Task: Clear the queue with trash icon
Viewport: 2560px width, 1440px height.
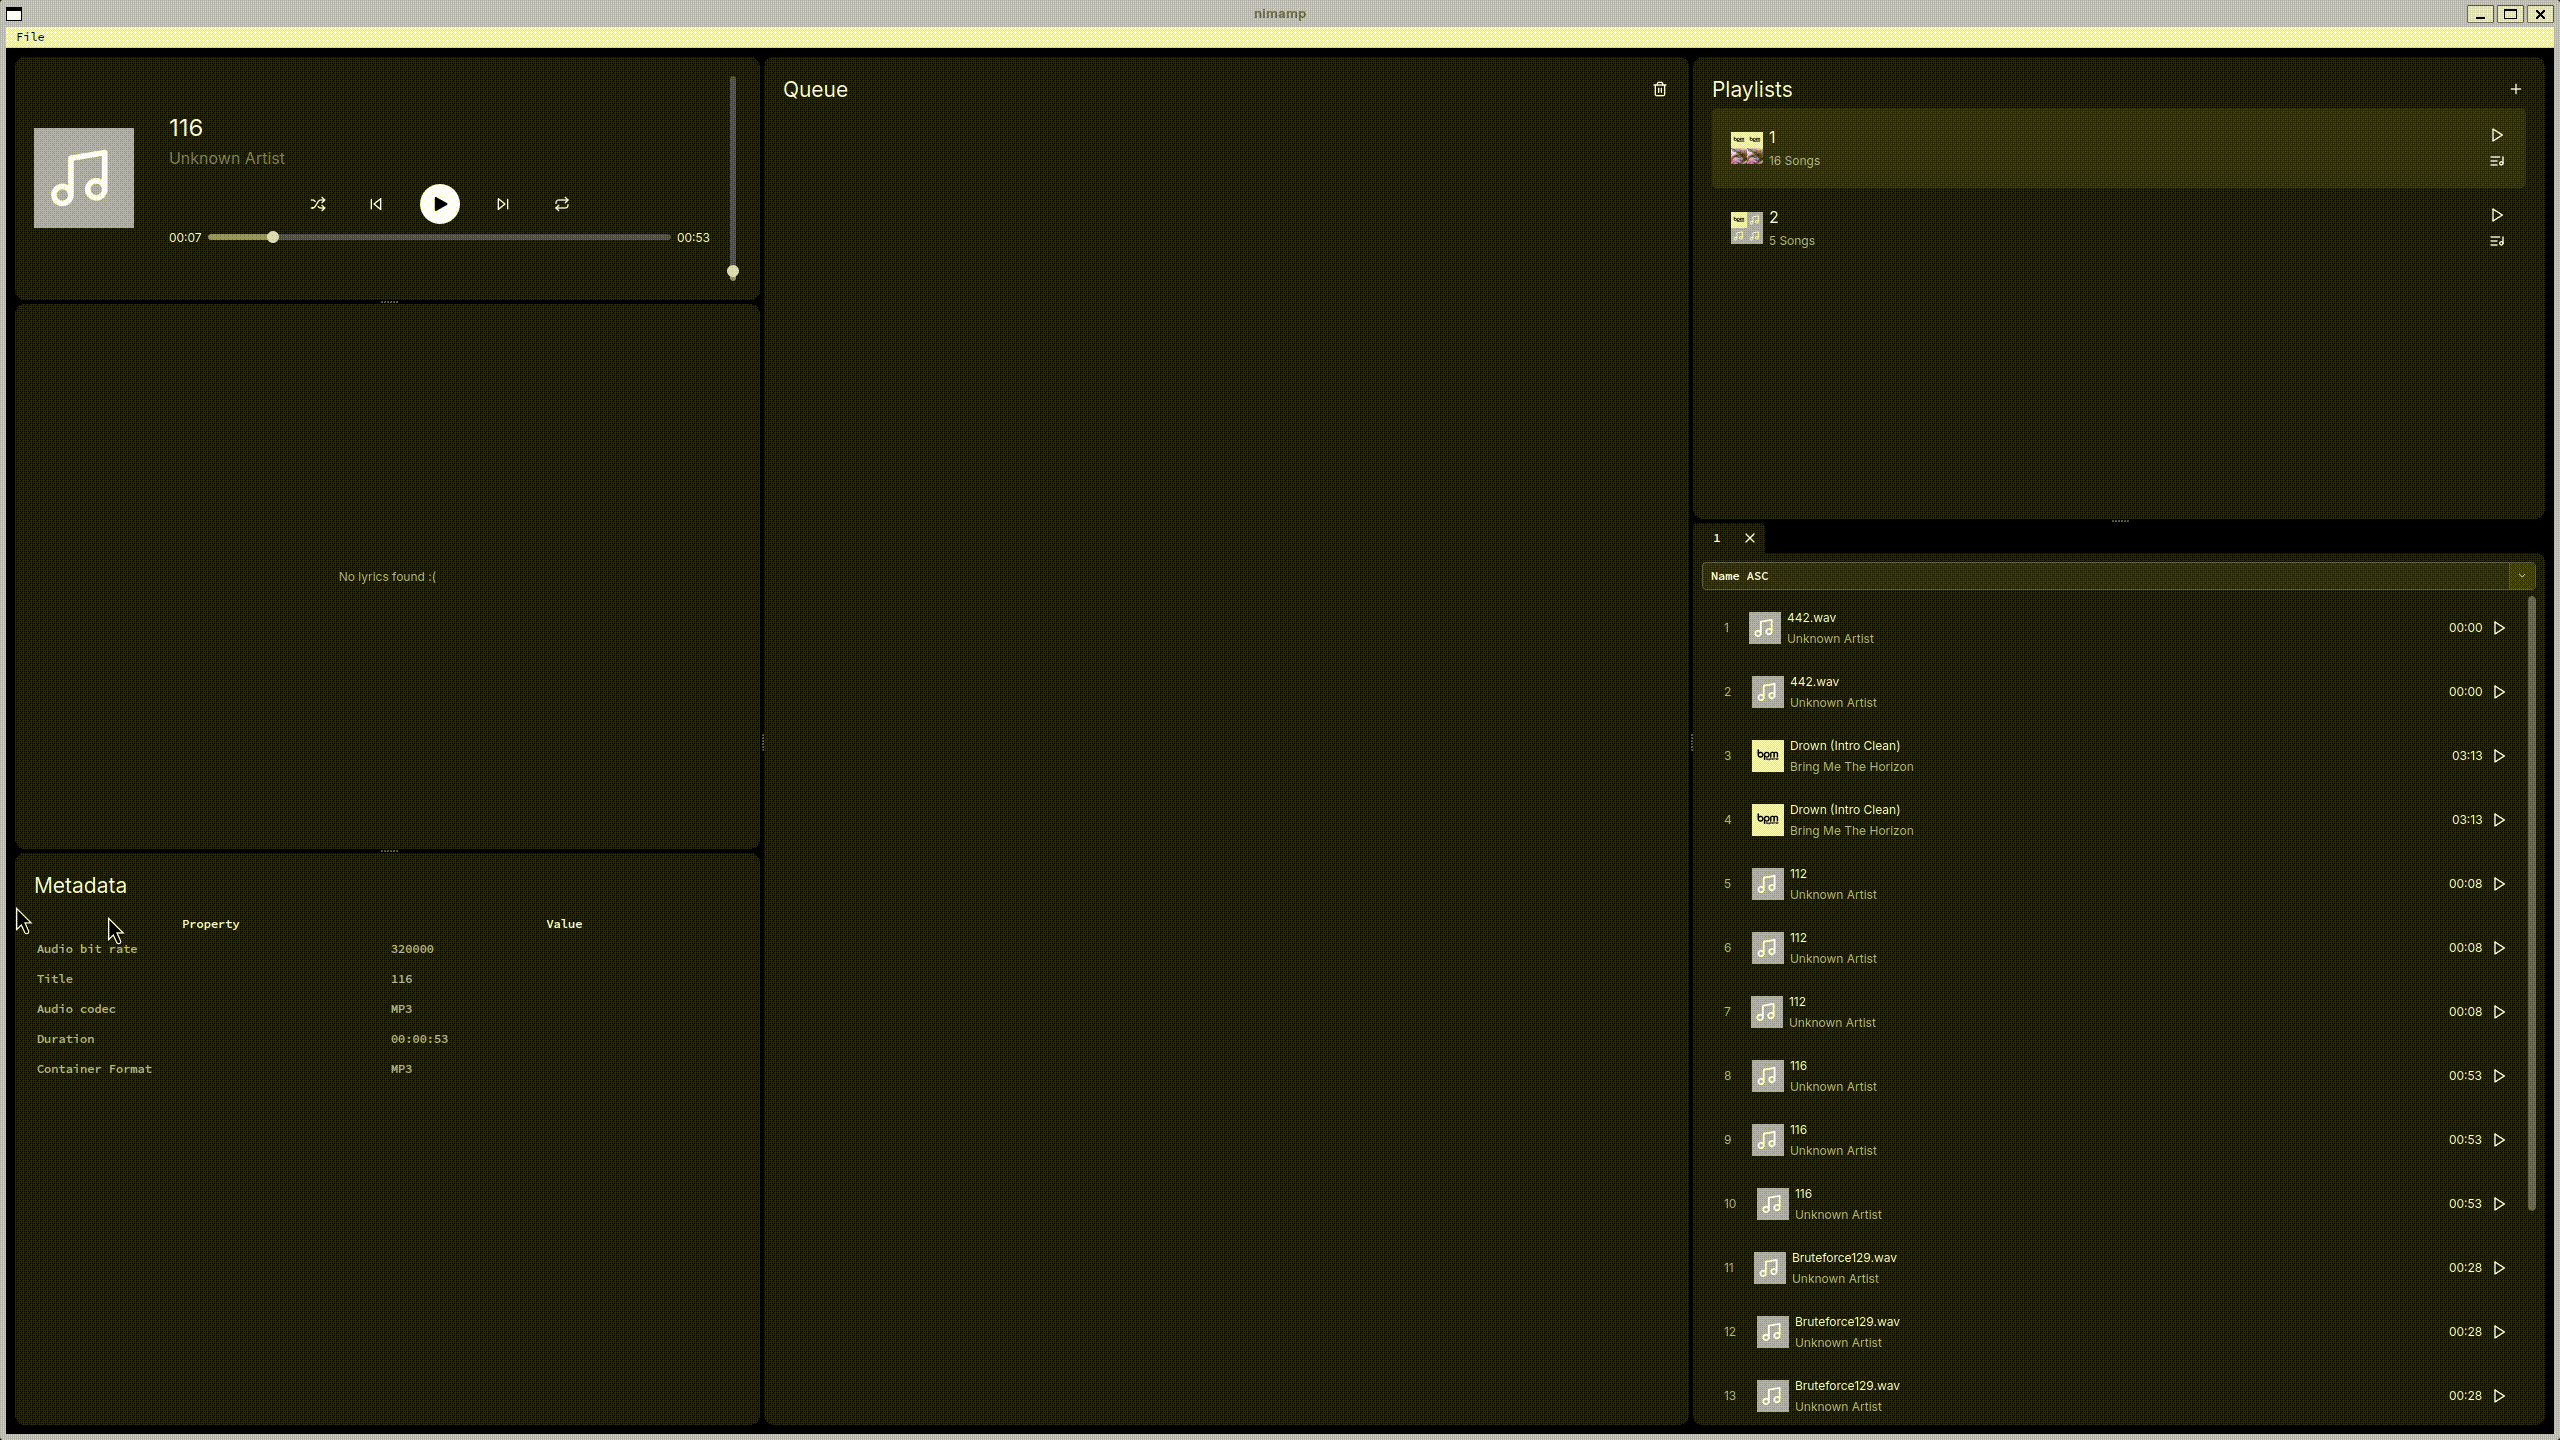Action: (1660, 90)
